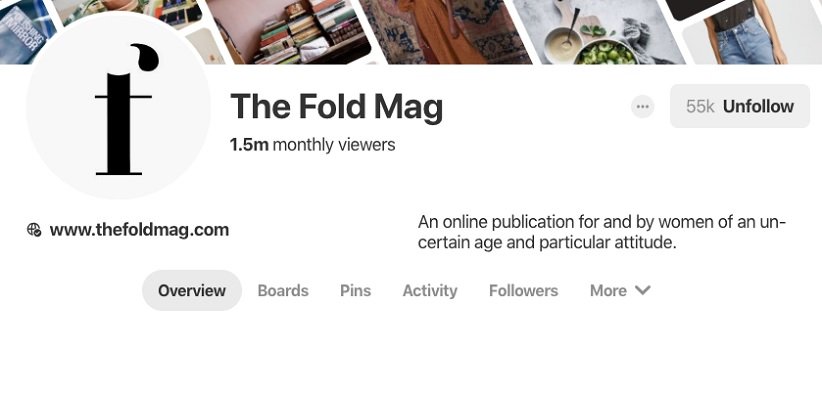Open the stacked books cover image

click(x=288, y=30)
